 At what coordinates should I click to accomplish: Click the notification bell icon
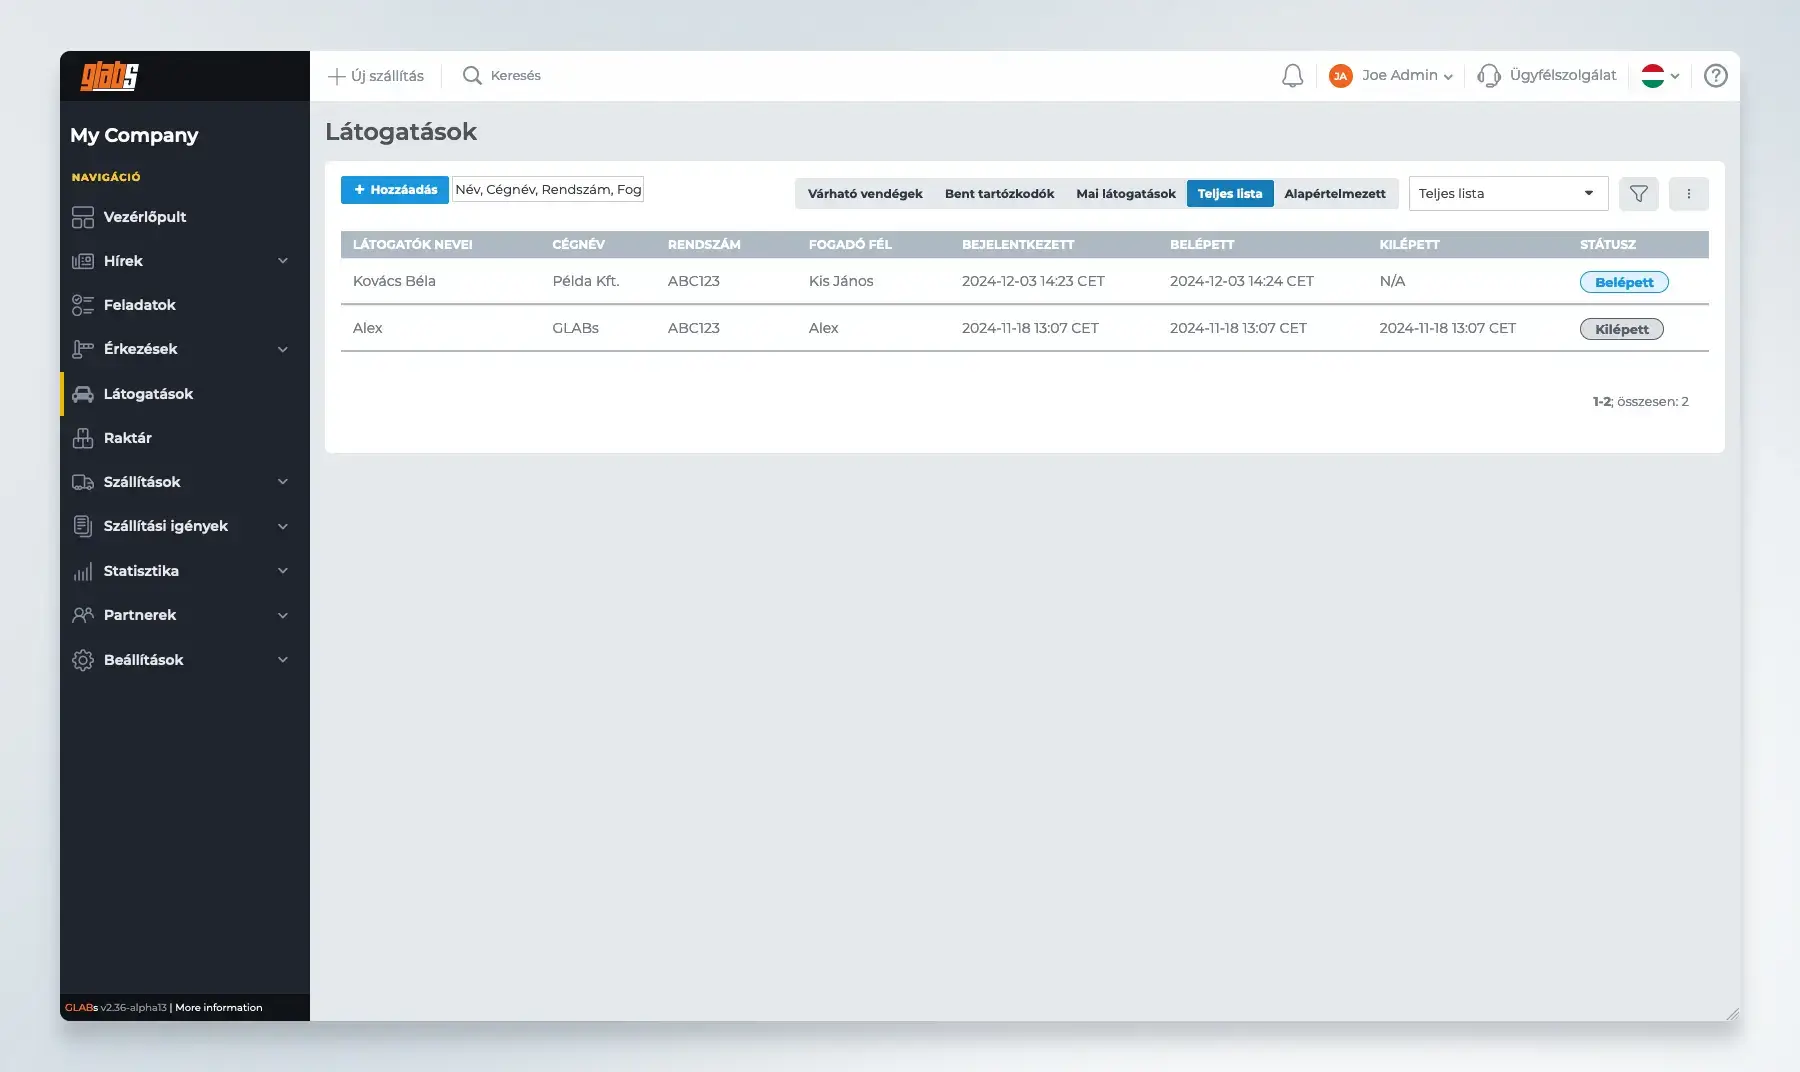click(x=1292, y=76)
